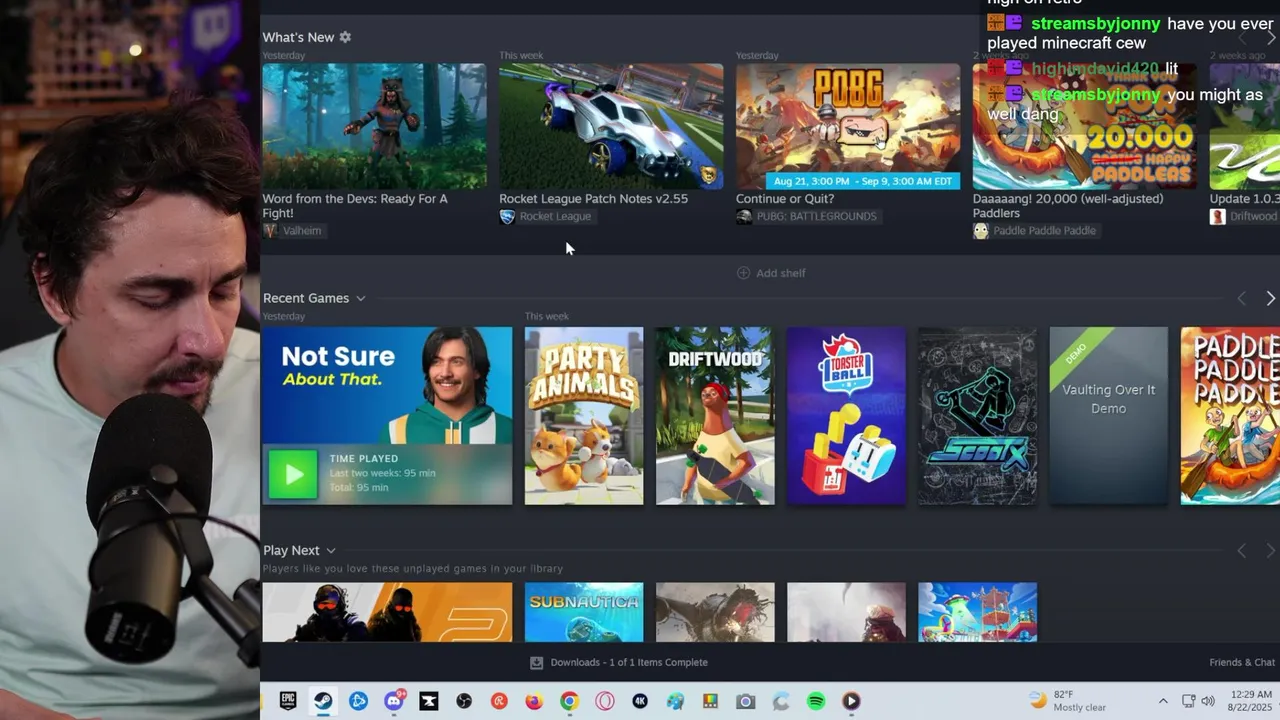The width and height of the screenshot is (1280, 720).
Task: Open Word from the Devs news headline
Action: point(355,206)
